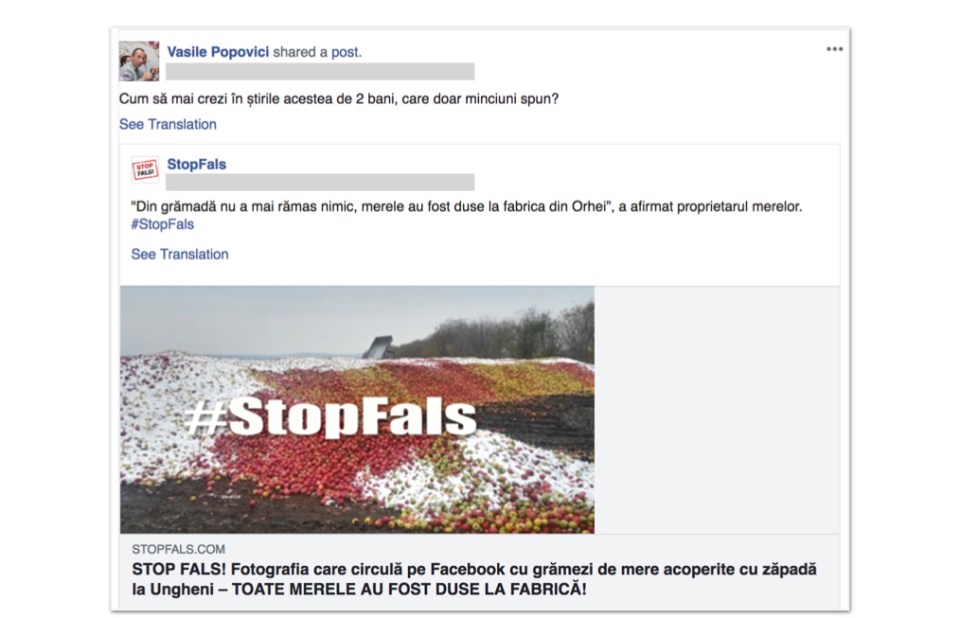Click the STOPFALS.COM source domain

tap(178, 549)
